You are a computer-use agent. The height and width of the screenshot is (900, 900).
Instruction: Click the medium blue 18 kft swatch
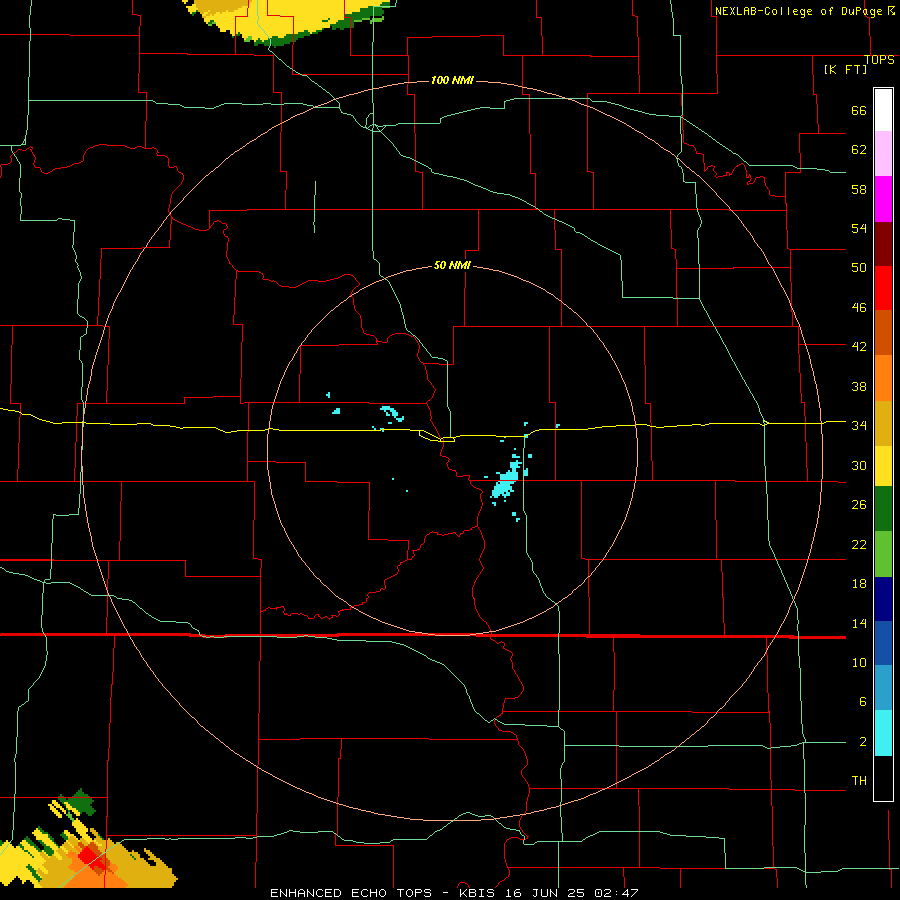coord(883,643)
